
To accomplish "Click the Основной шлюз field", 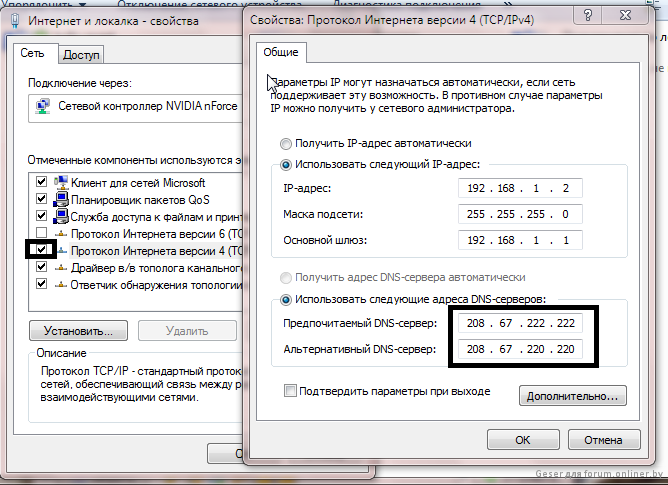I will [520, 240].
